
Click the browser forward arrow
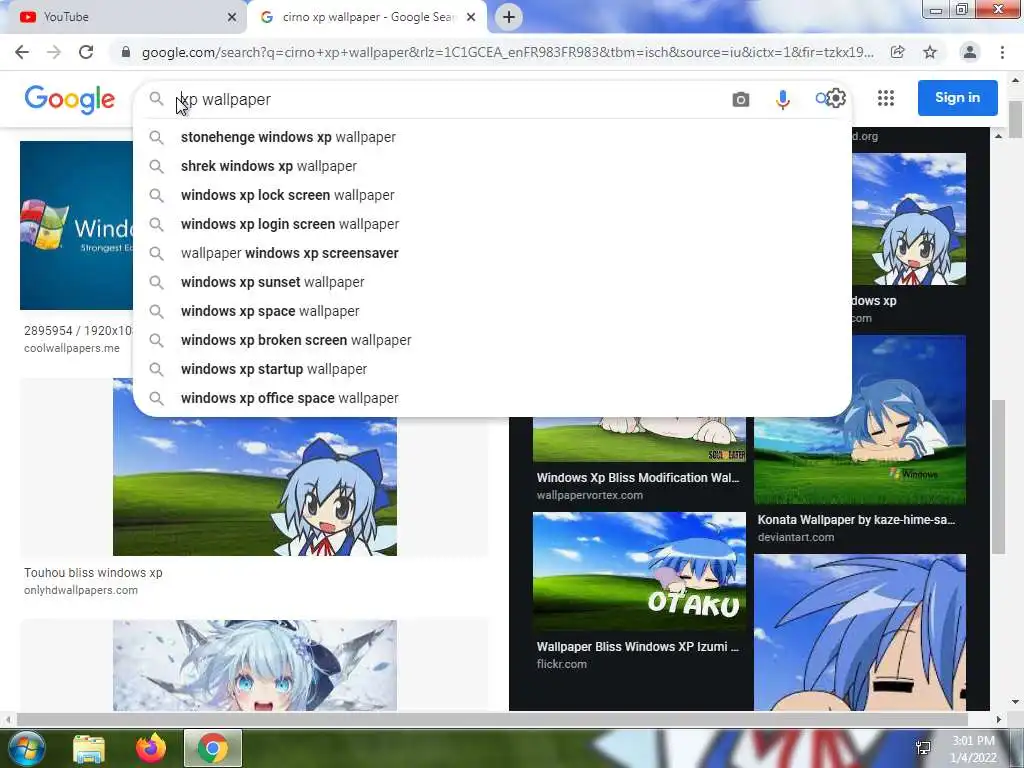54,52
